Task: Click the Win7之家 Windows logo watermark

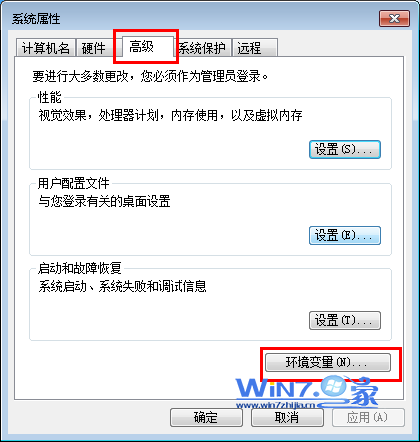Action: (x=333, y=386)
